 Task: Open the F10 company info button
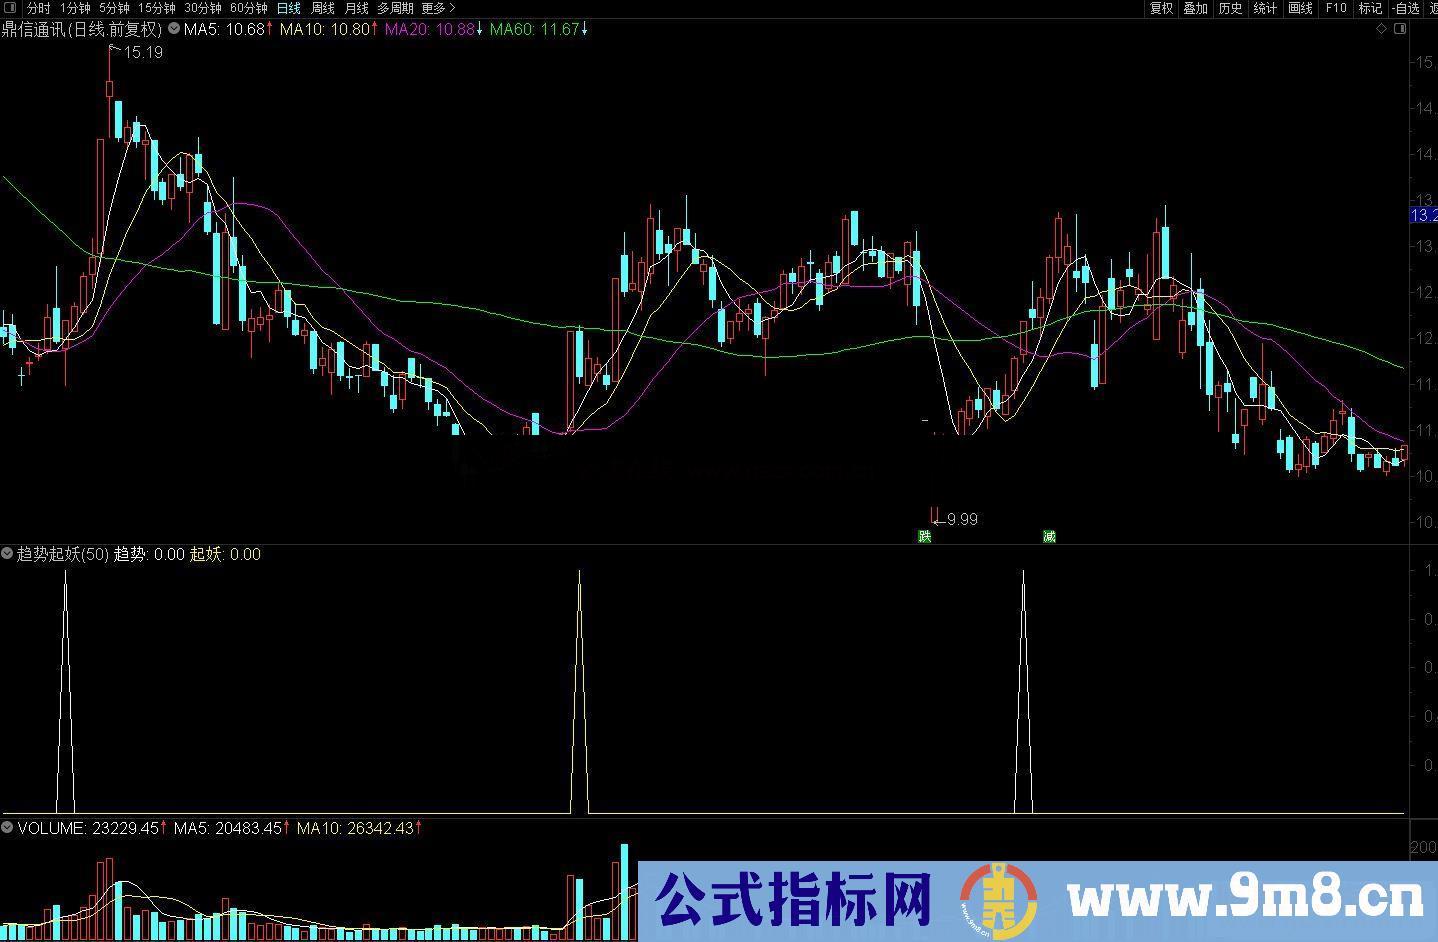(1335, 8)
